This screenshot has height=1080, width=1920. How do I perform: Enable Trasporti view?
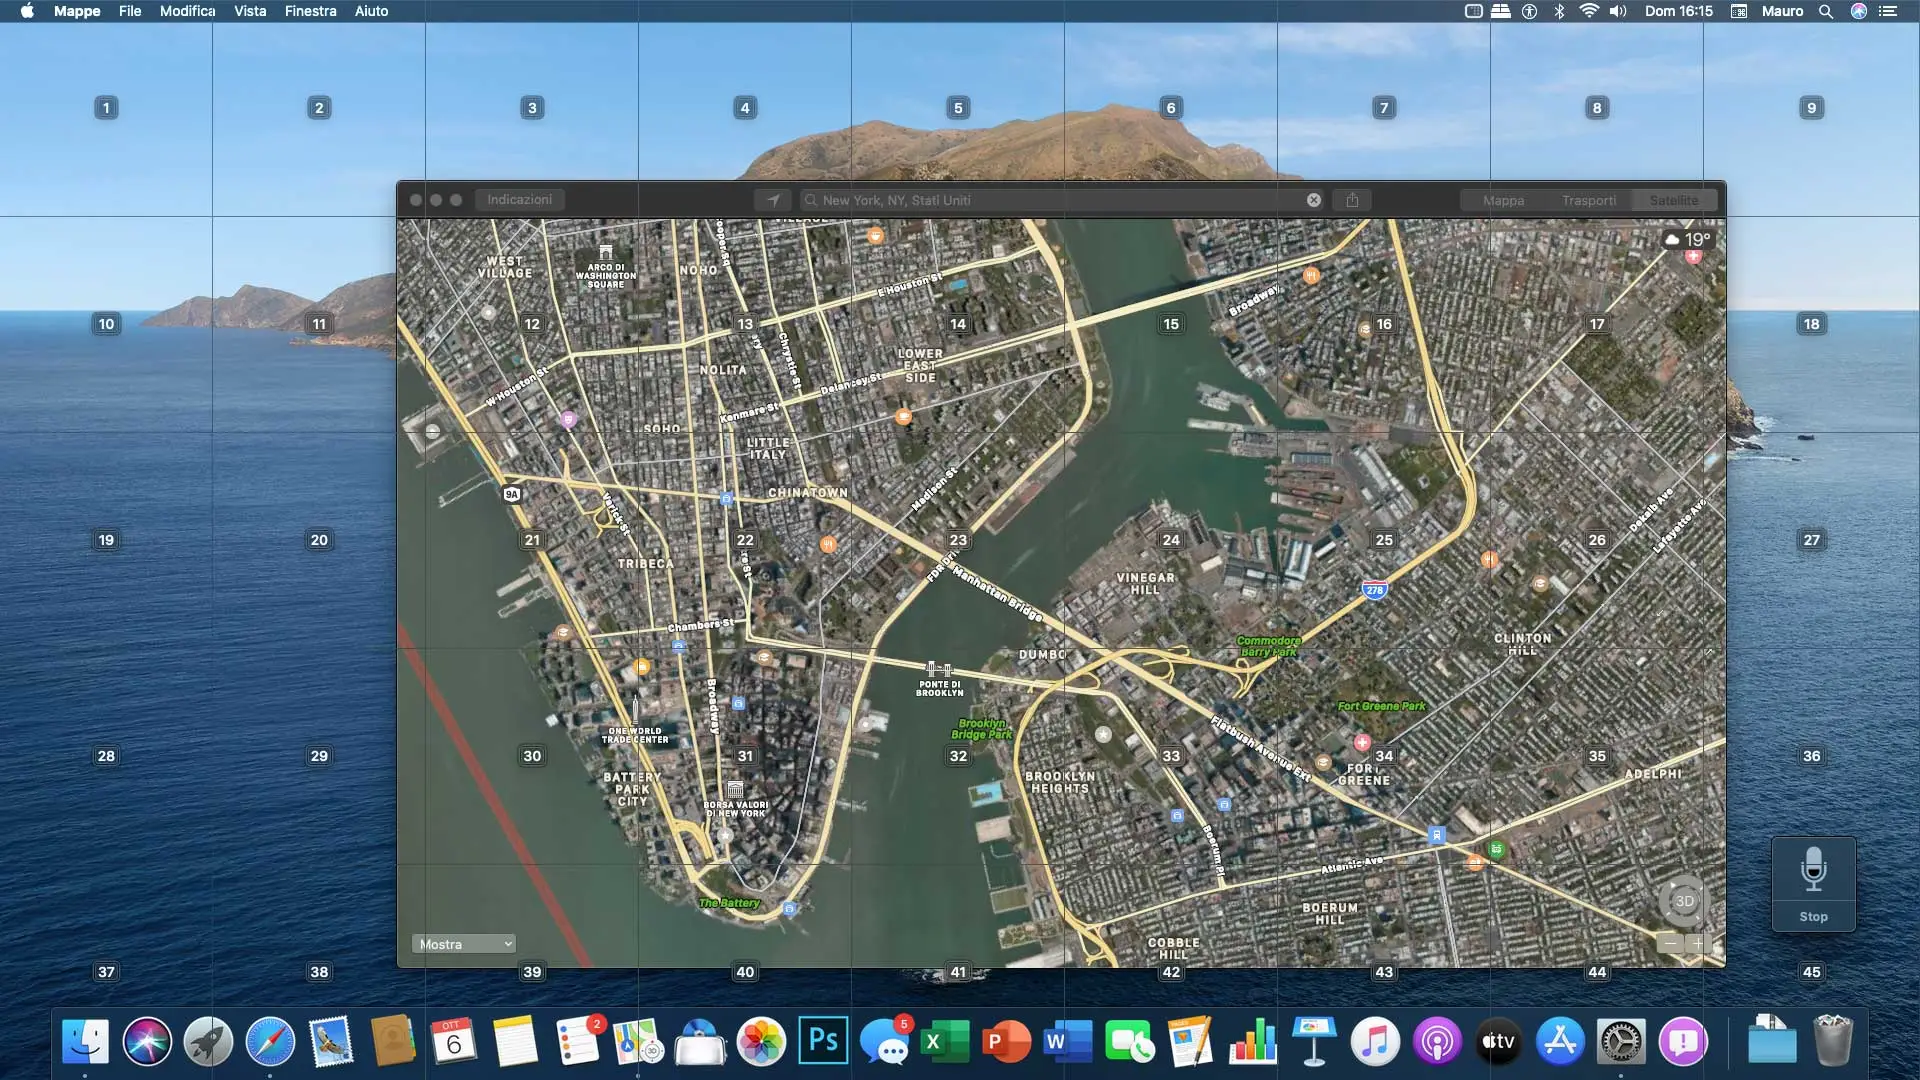pyautogui.click(x=1590, y=200)
